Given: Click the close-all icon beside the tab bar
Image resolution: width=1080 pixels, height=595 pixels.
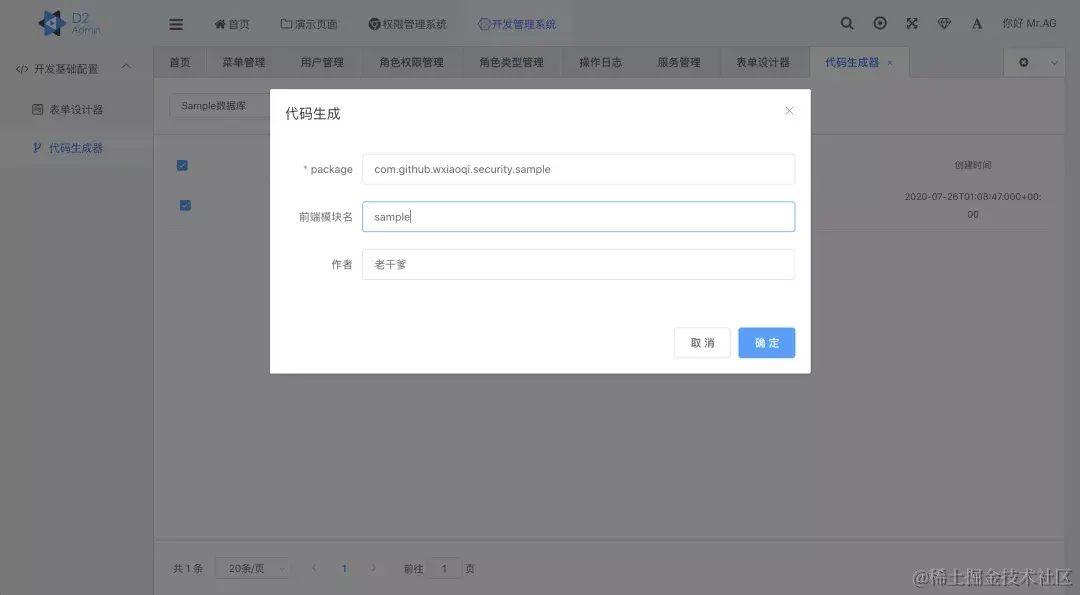Looking at the screenshot, I should tap(1023, 62).
